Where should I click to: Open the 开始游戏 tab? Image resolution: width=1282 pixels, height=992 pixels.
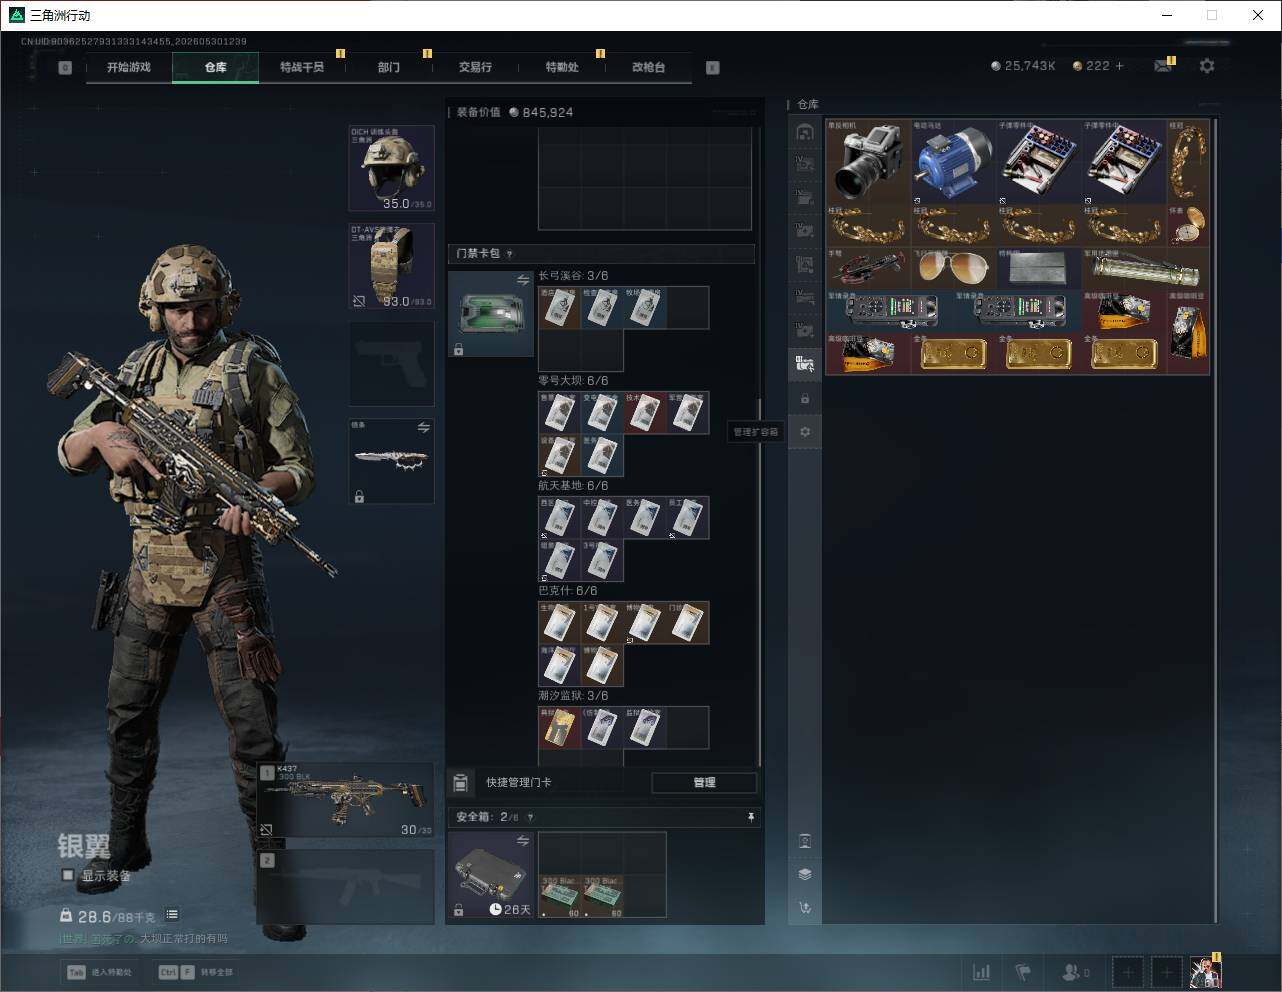coord(129,67)
